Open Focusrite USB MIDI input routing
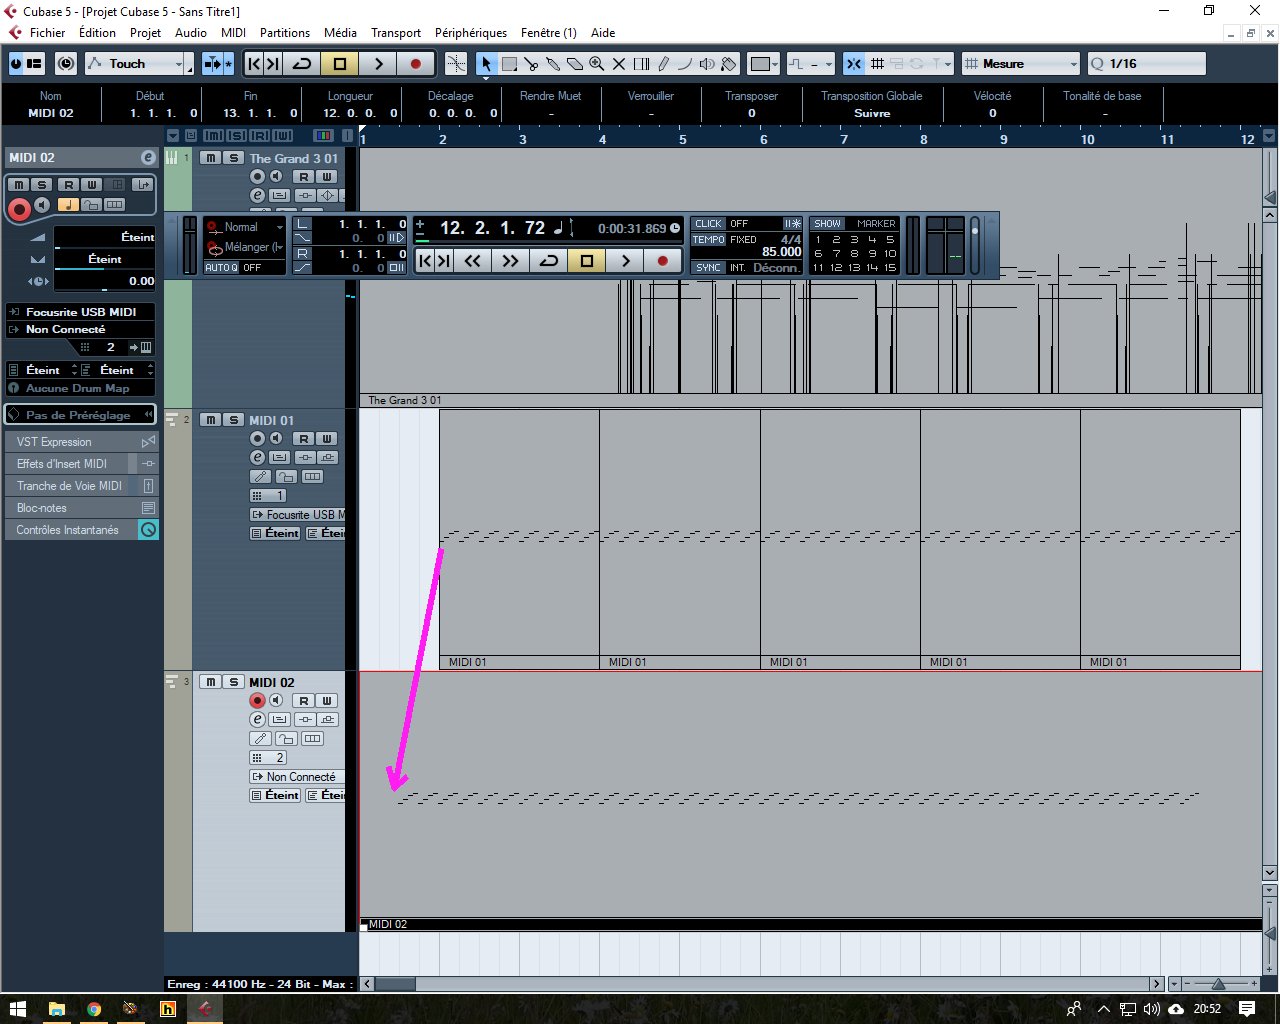 coord(81,312)
